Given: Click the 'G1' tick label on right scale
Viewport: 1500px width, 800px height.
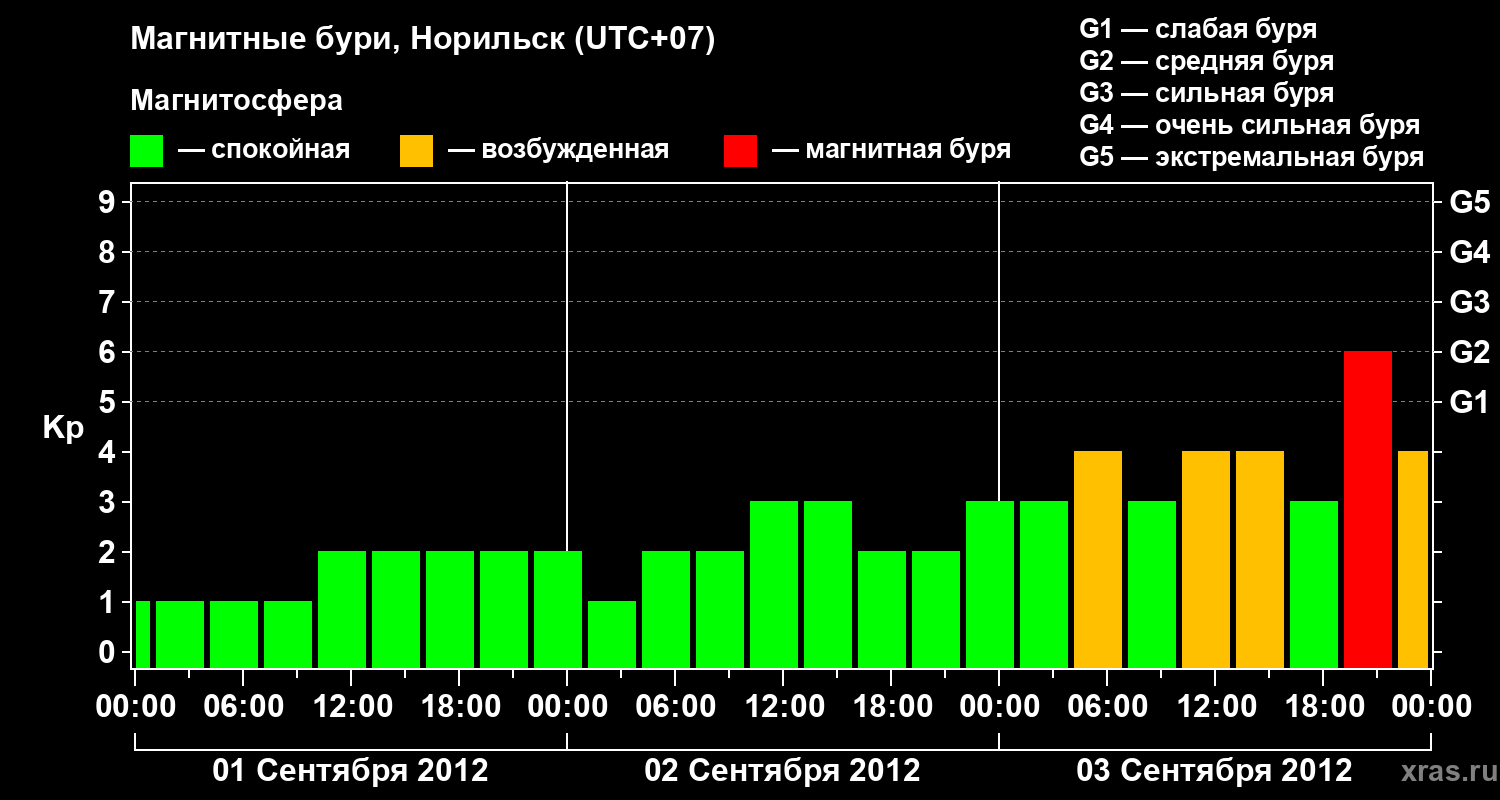Looking at the screenshot, I should pyautogui.click(x=1469, y=402).
